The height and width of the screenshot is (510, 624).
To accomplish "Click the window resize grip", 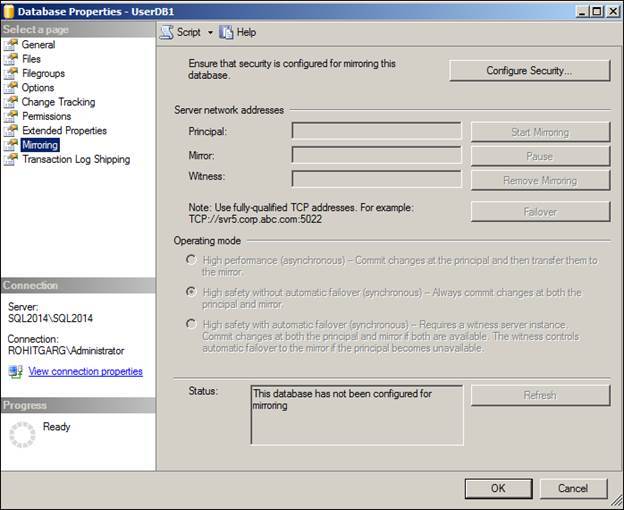I will coord(616,502).
